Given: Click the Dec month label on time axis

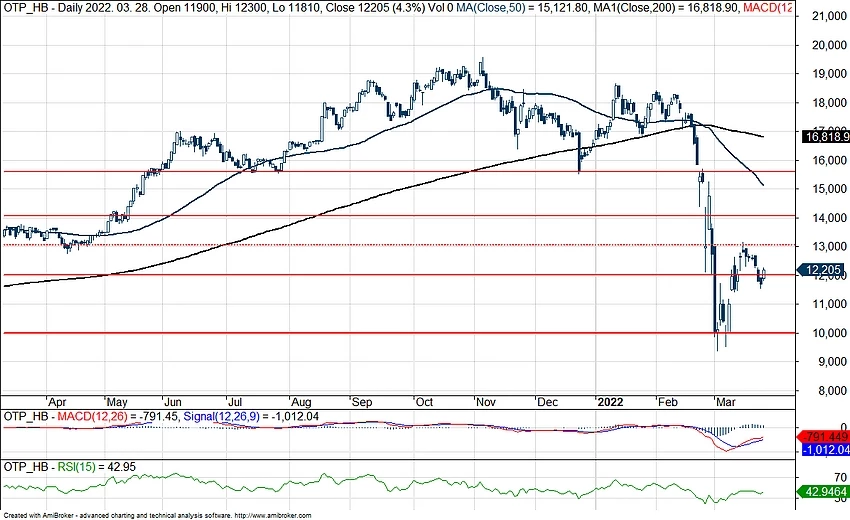Looking at the screenshot, I should point(547,402).
